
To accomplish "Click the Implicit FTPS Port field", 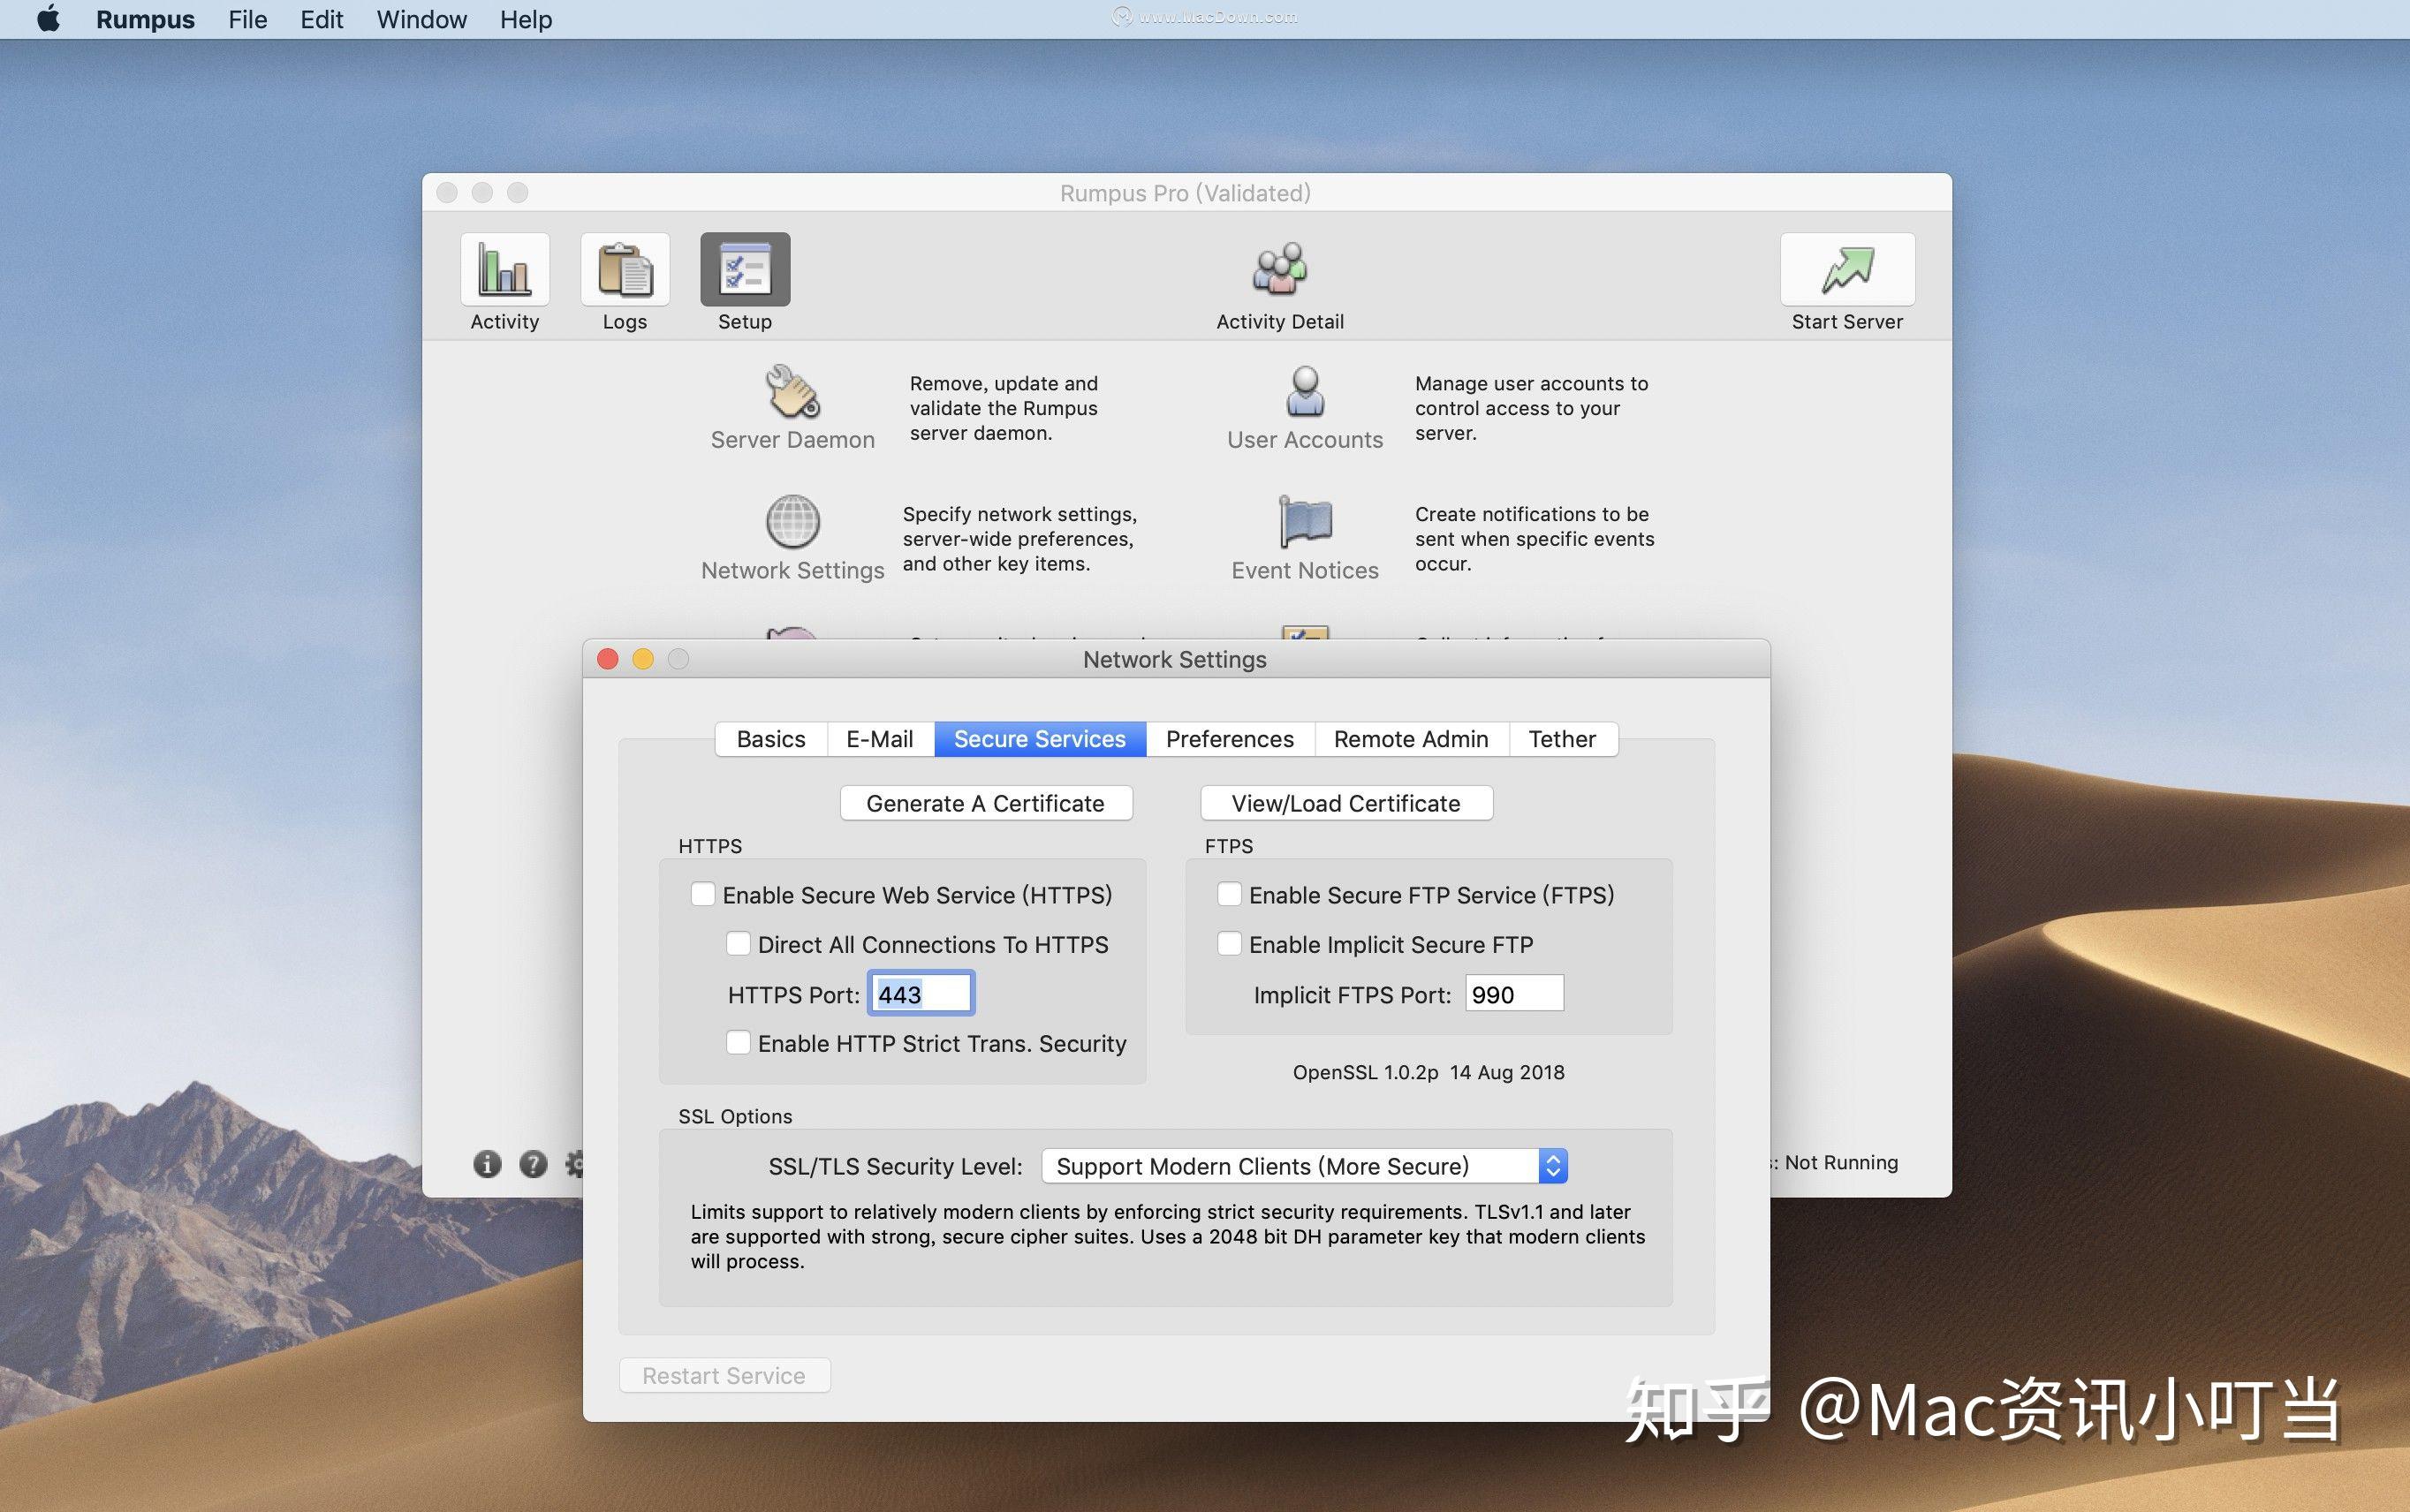I will pyautogui.click(x=1514, y=994).
